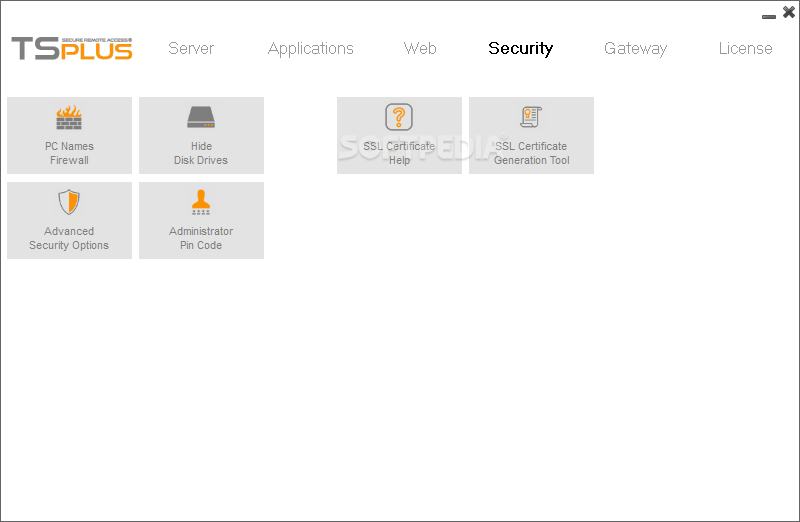This screenshot has width=800, height=522.
Task: Open the "PC Names Firewall" text label
Action: 69,153
